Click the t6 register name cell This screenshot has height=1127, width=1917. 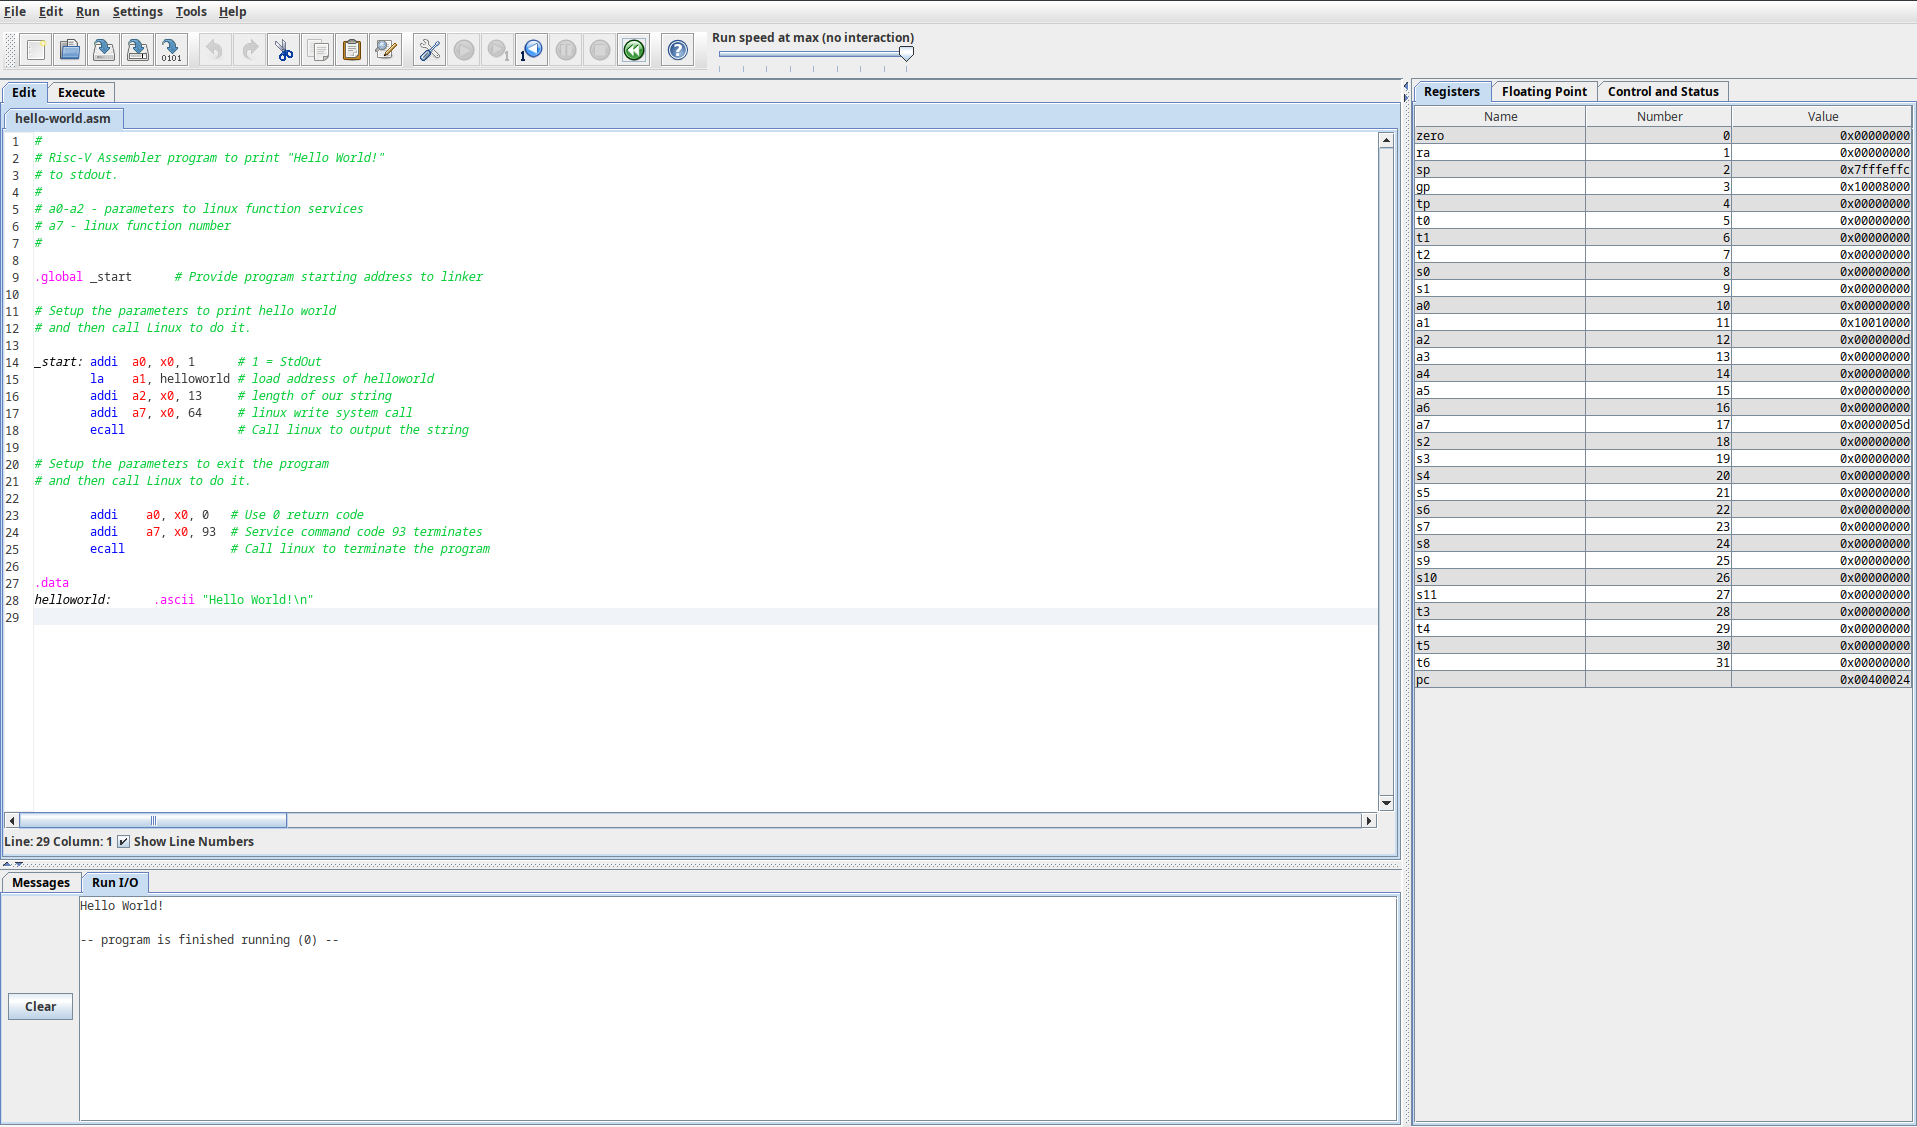click(x=1500, y=662)
